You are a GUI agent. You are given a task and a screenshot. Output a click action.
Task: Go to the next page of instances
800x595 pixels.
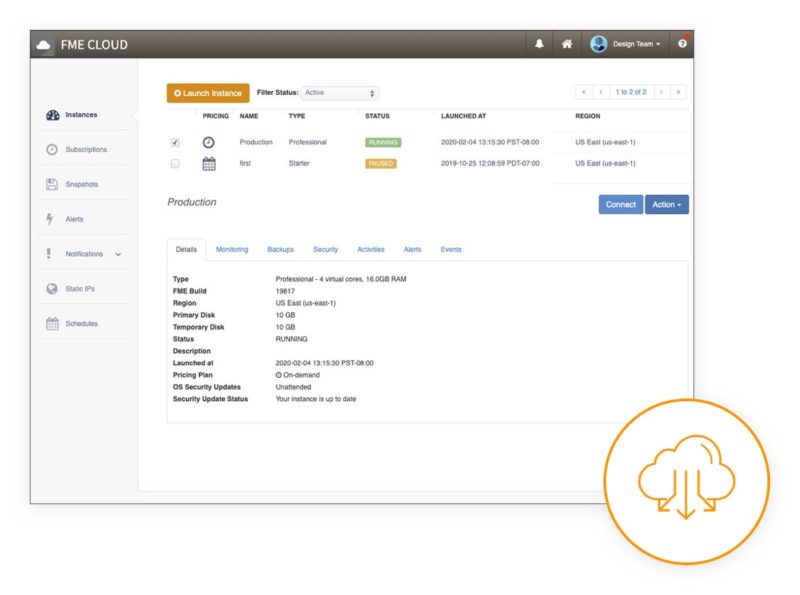click(661, 91)
